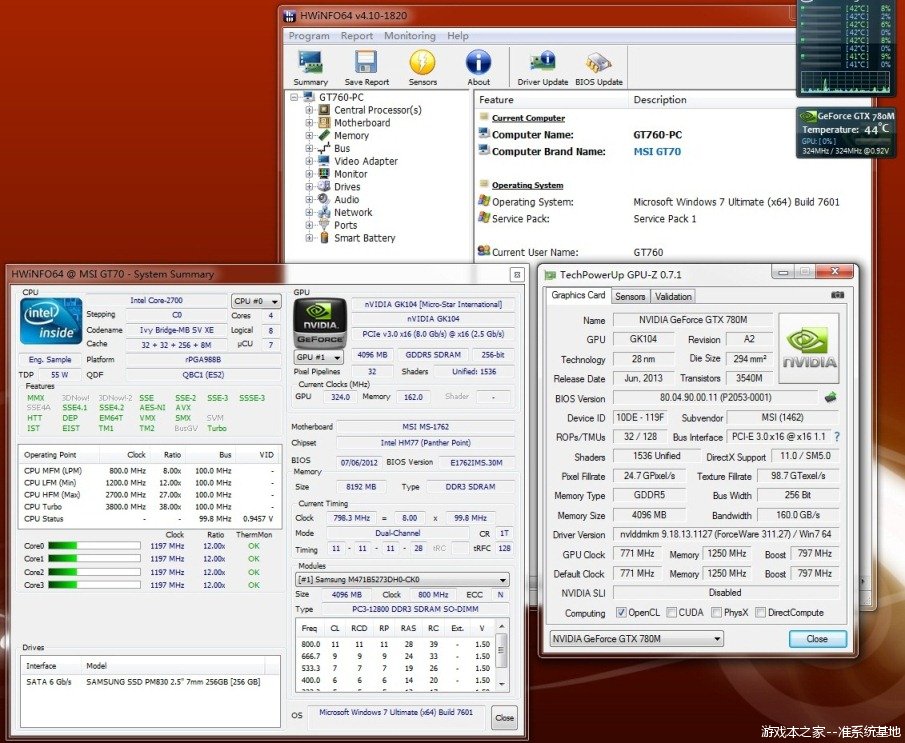
Task: Click the Close button in GPU-Z
Action: pos(817,639)
